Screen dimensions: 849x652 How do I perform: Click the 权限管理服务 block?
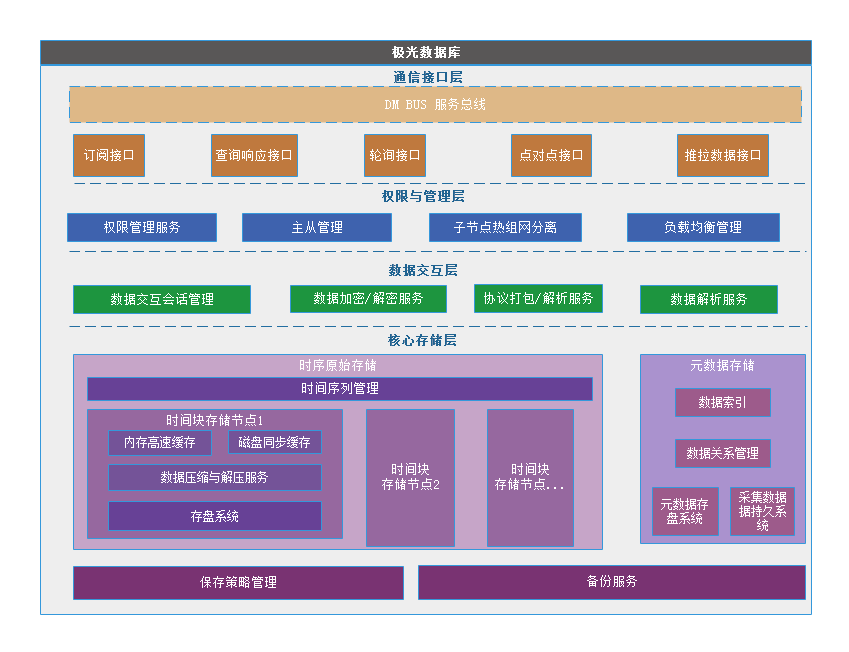(142, 227)
